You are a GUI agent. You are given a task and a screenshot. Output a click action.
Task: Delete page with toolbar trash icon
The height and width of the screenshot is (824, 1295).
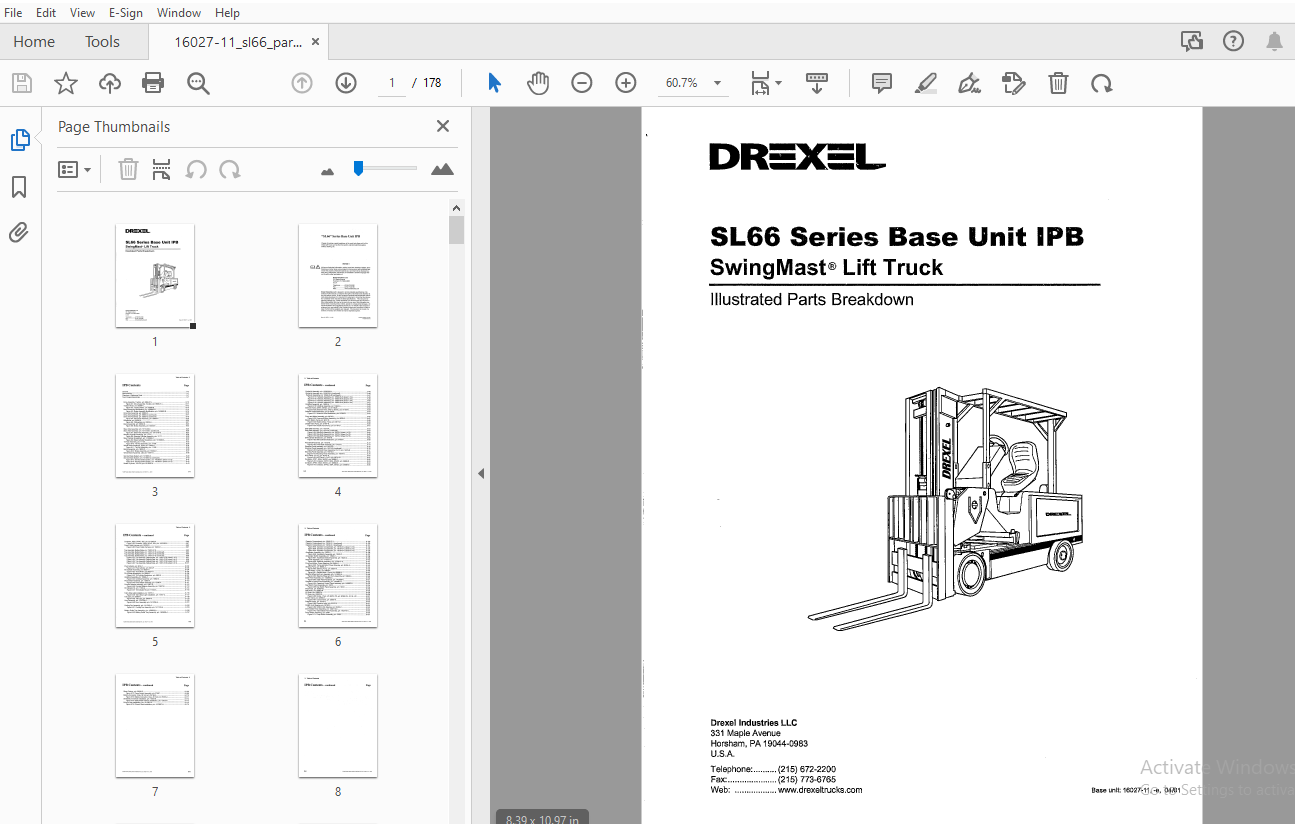(x=1058, y=83)
